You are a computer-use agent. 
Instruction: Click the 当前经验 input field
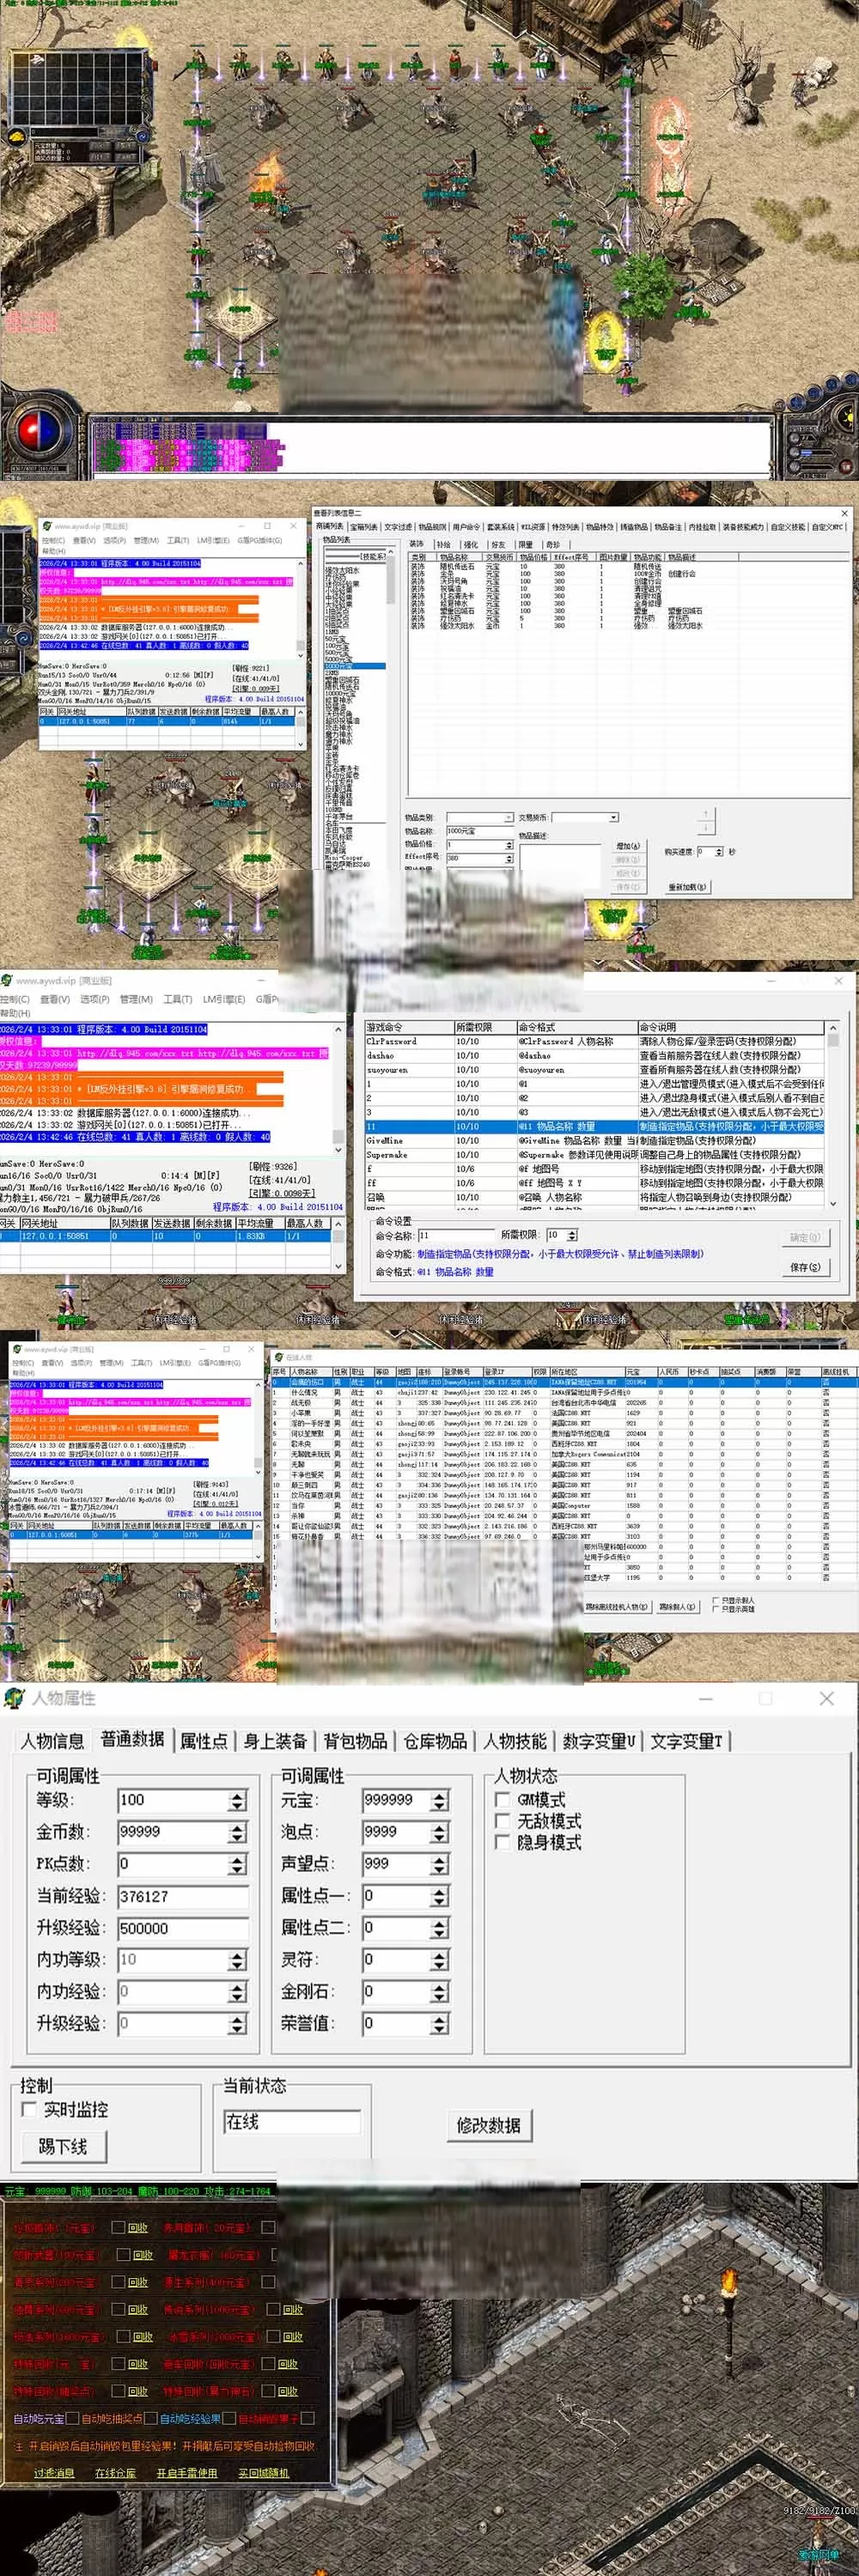(x=182, y=1896)
